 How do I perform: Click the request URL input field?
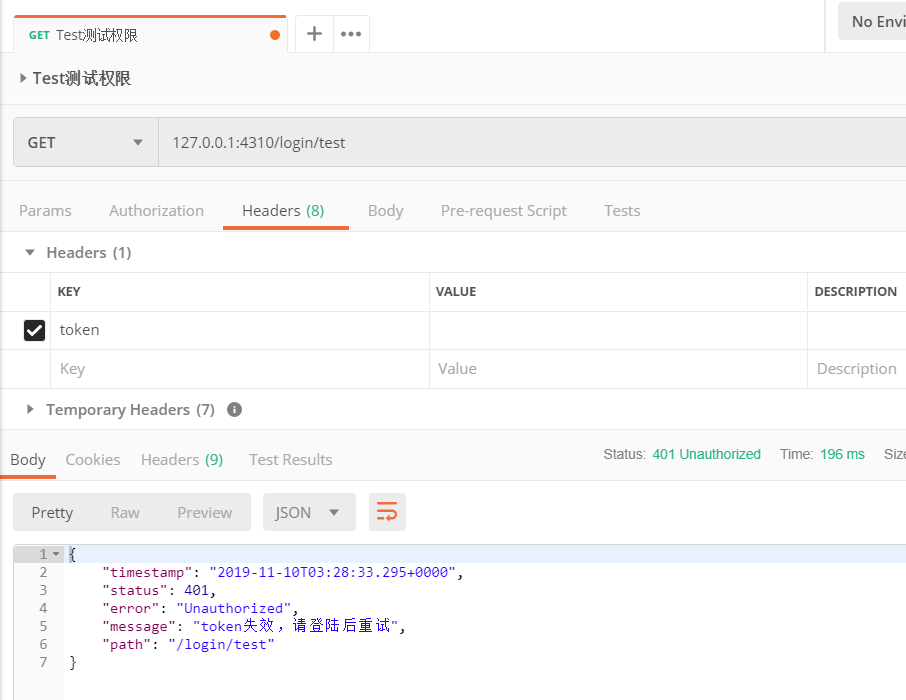click(x=400, y=142)
